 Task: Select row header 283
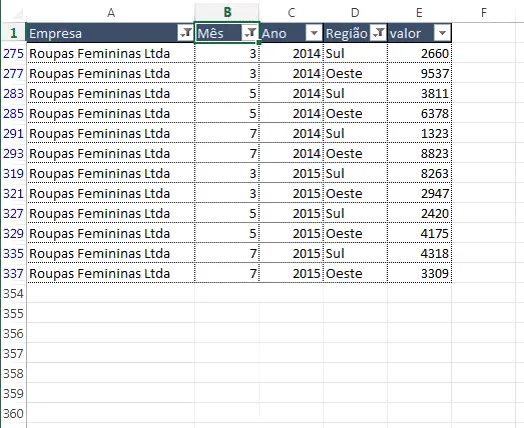(13, 93)
